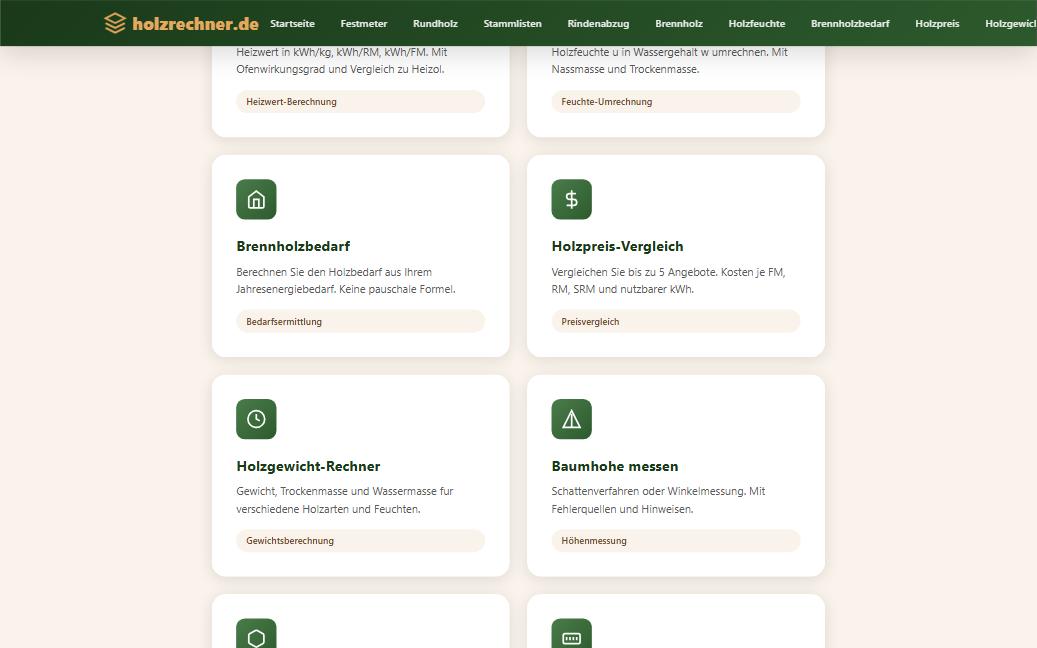1037x648 pixels.
Task: Navigate to Brennholz in the top bar
Action: 679,24
